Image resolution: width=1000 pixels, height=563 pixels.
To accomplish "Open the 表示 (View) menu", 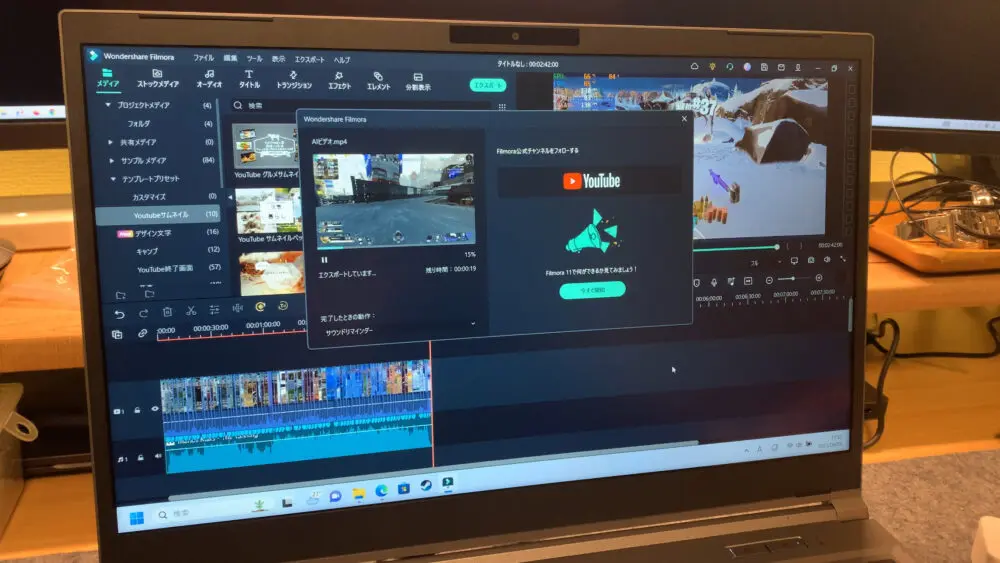I will pos(279,59).
